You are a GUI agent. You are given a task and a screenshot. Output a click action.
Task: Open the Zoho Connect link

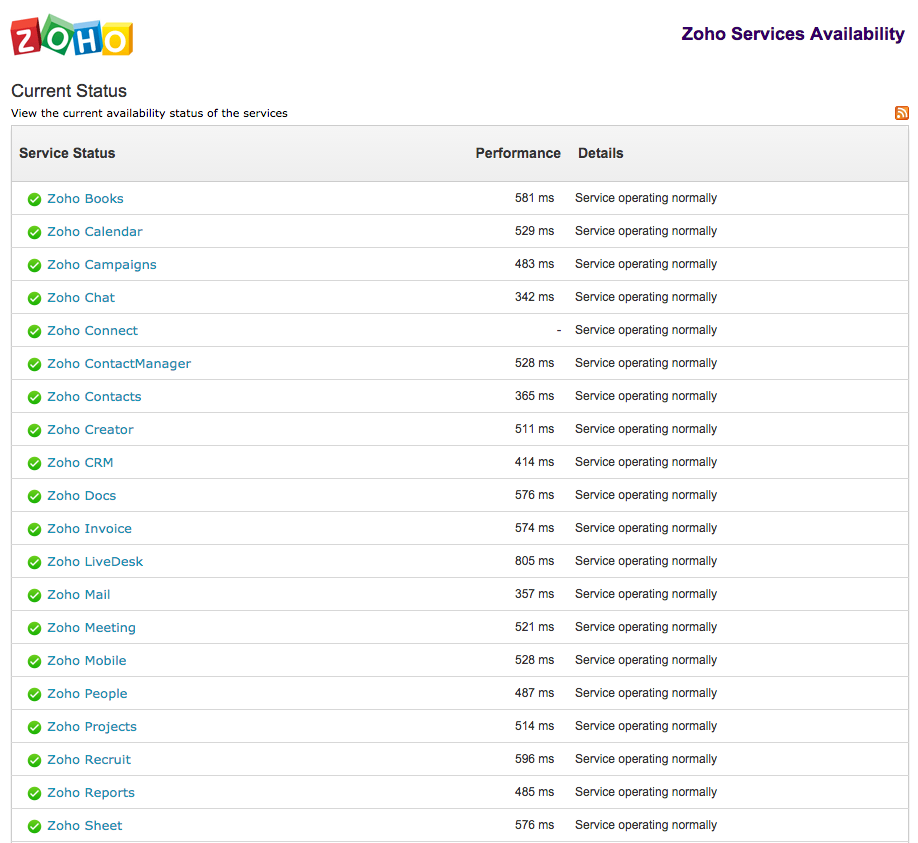click(93, 330)
